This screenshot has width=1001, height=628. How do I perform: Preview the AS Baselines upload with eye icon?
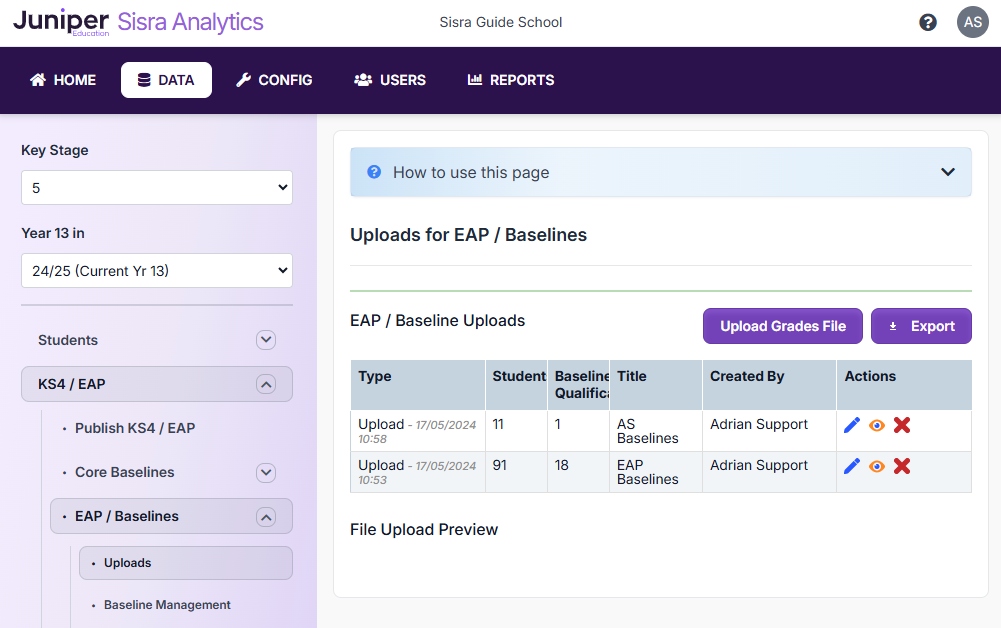click(877, 425)
